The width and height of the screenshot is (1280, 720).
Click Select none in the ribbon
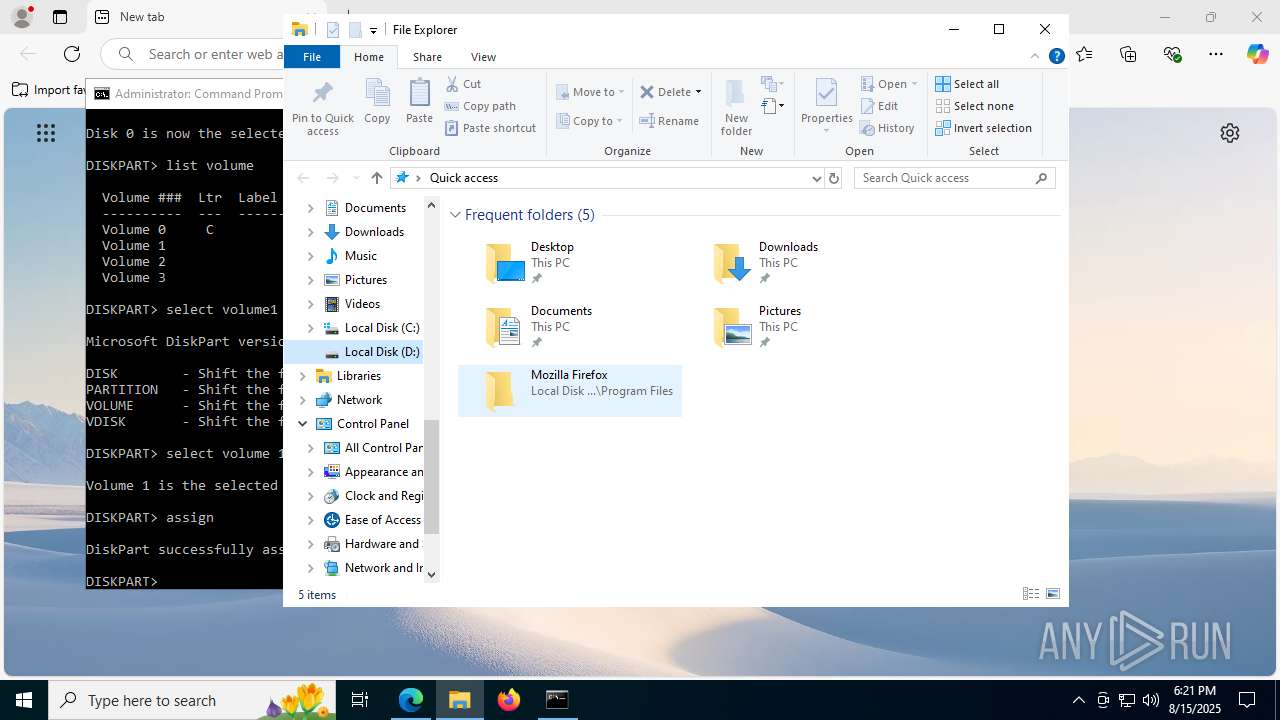(x=974, y=106)
